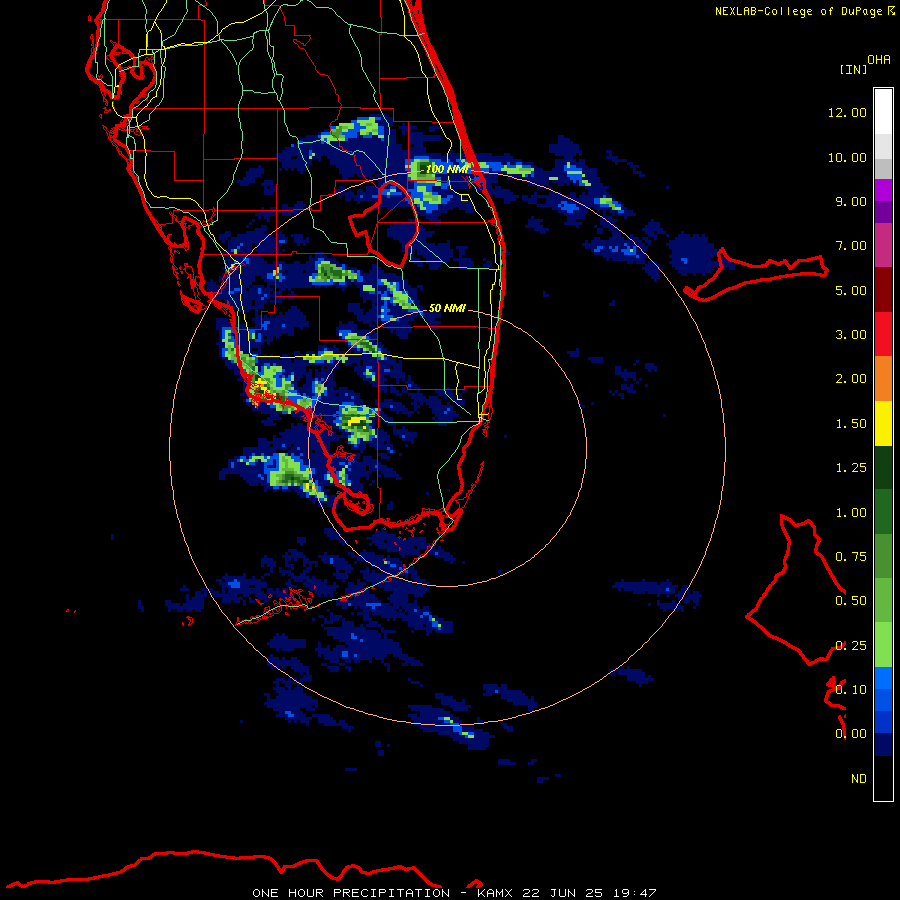
Task: Pick the navy swatch just above ND
Action: [883, 744]
